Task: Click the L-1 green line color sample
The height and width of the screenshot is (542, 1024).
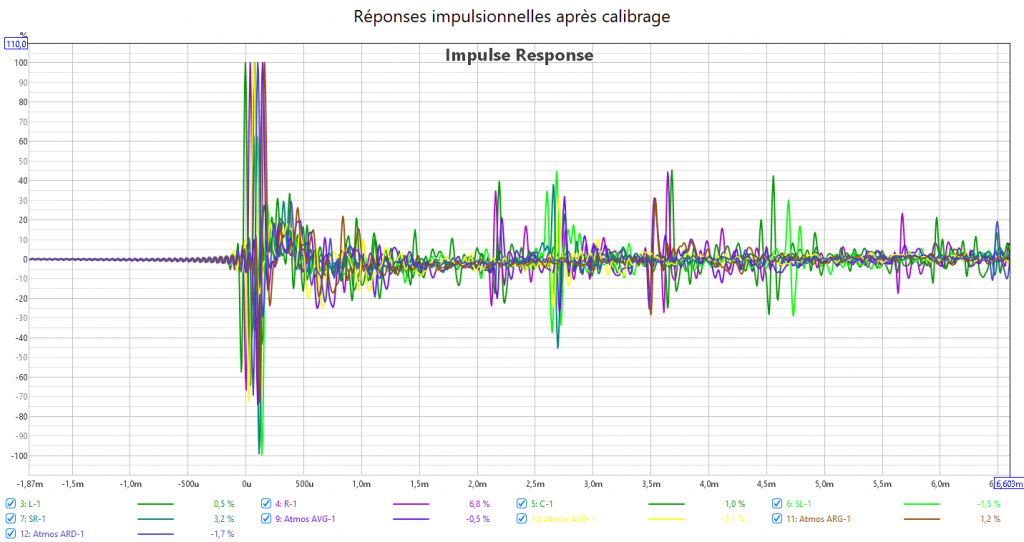Action: [155, 504]
